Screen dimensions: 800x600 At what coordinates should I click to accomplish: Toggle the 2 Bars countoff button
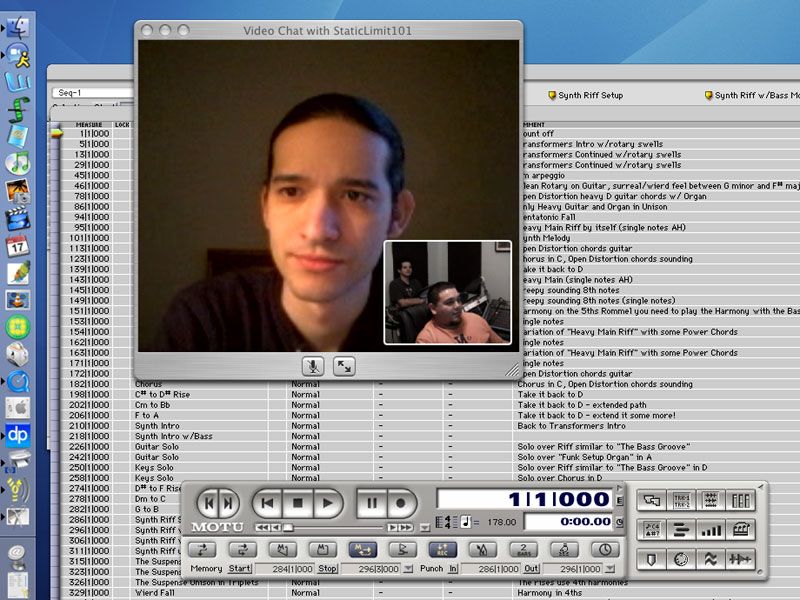pos(523,549)
